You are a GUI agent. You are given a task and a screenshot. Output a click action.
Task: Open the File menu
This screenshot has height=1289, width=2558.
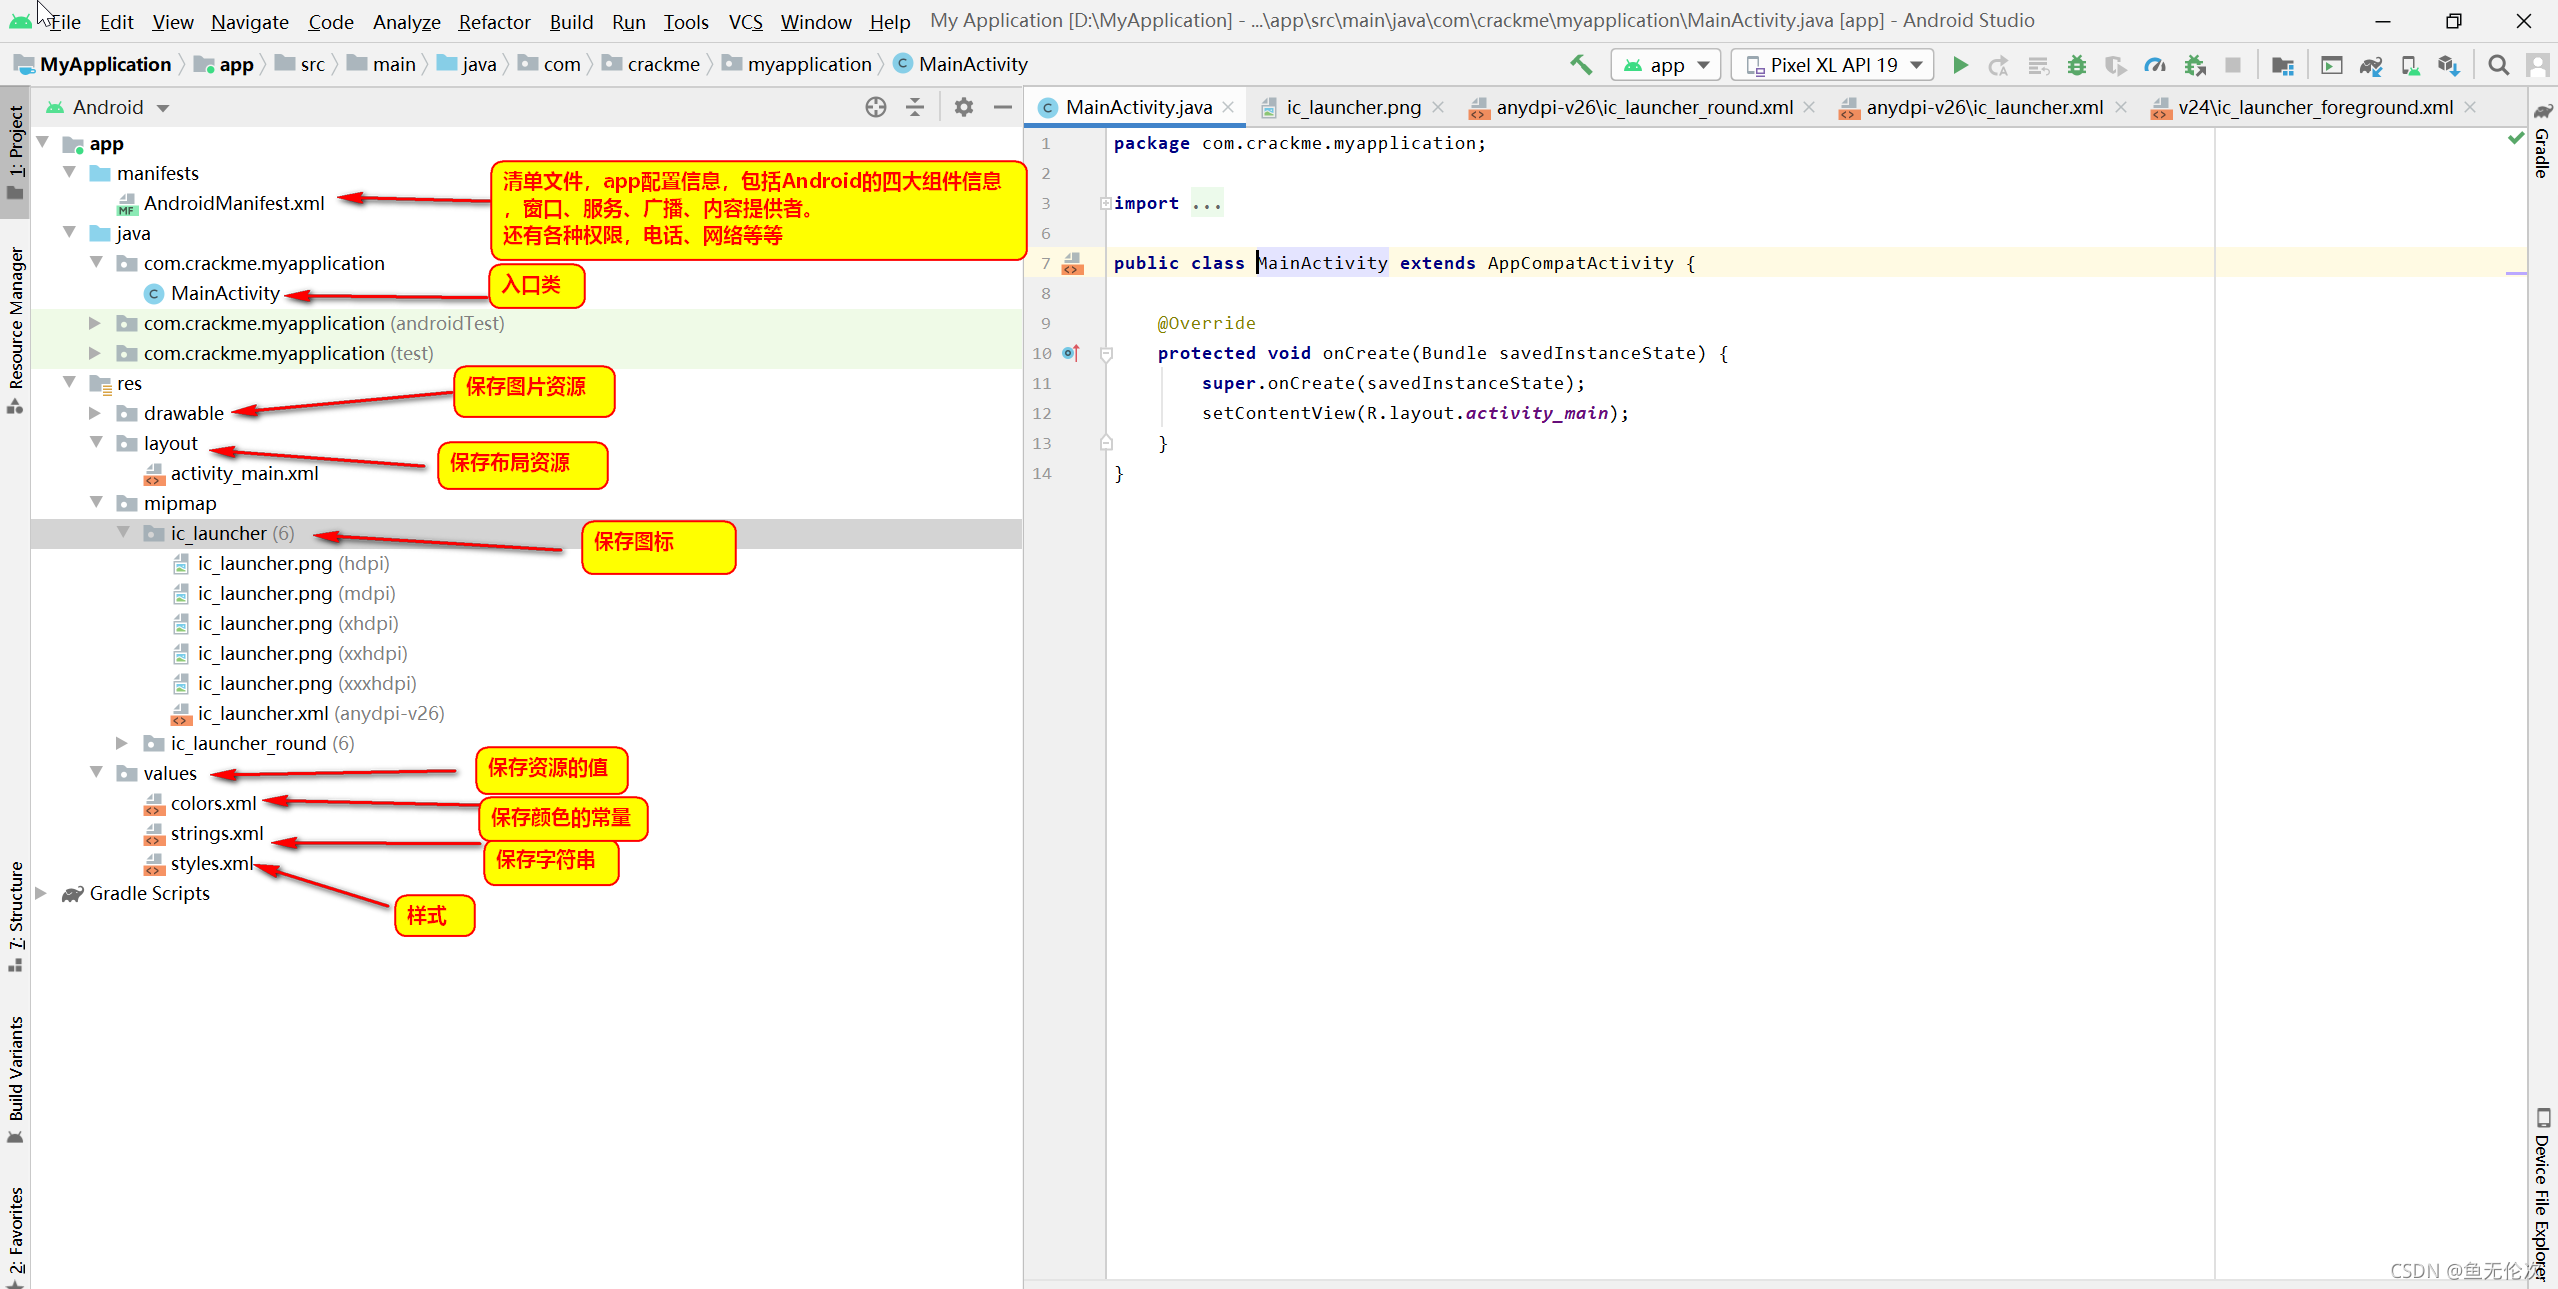point(65,21)
